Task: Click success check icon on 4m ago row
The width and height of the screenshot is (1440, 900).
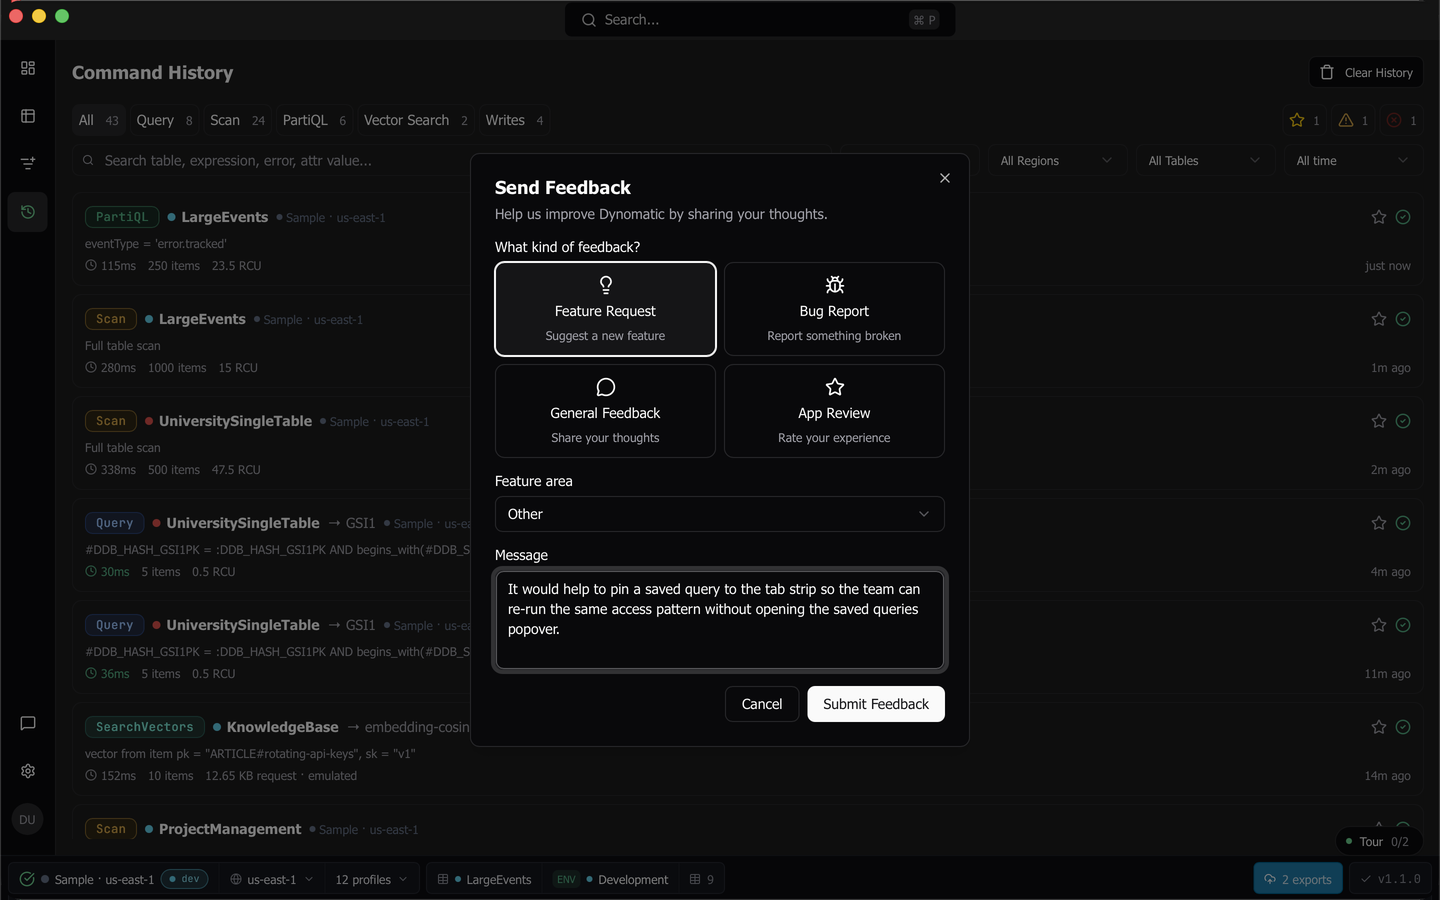Action: click(x=1403, y=523)
